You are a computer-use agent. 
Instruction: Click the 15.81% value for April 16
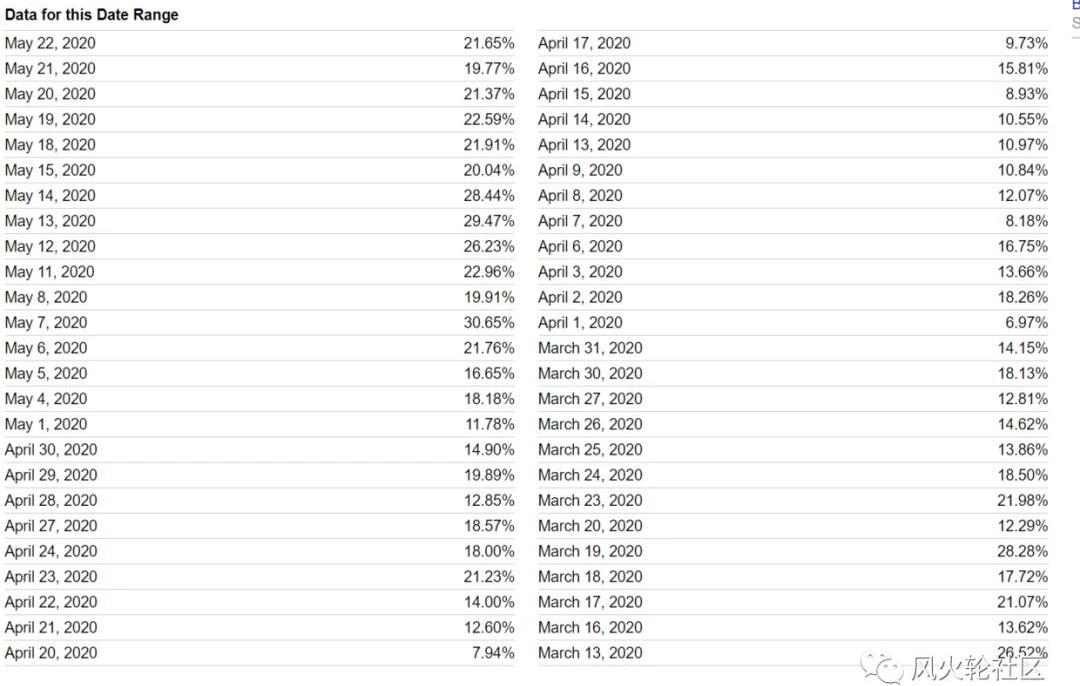tap(1022, 69)
